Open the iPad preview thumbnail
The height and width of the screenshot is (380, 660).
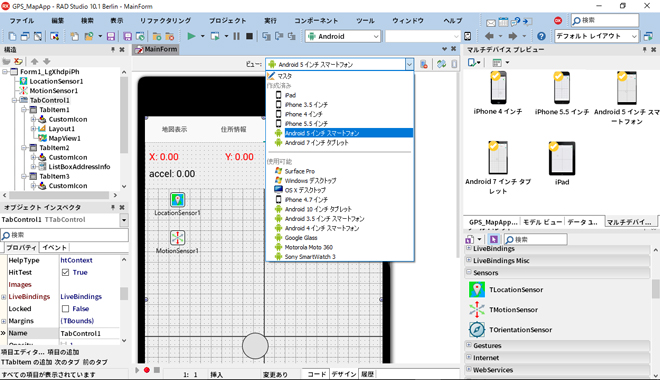pos(562,159)
